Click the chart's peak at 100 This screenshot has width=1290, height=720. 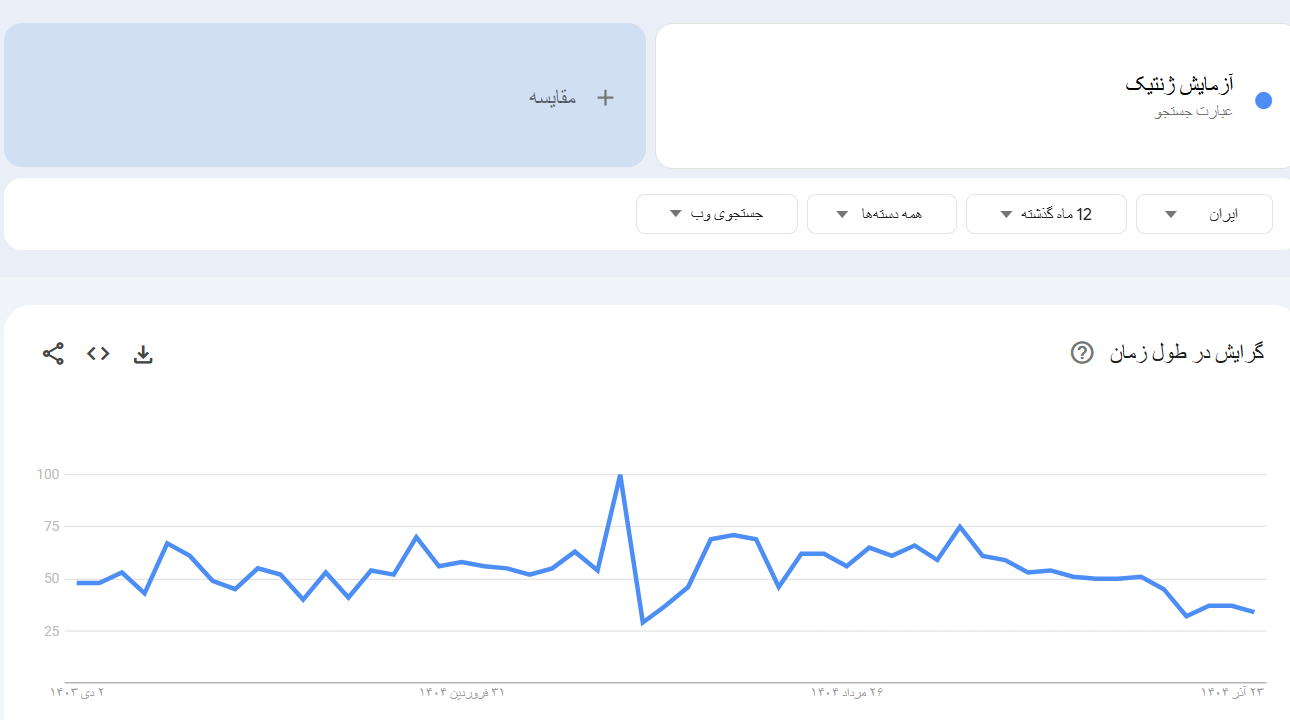[x=620, y=475]
